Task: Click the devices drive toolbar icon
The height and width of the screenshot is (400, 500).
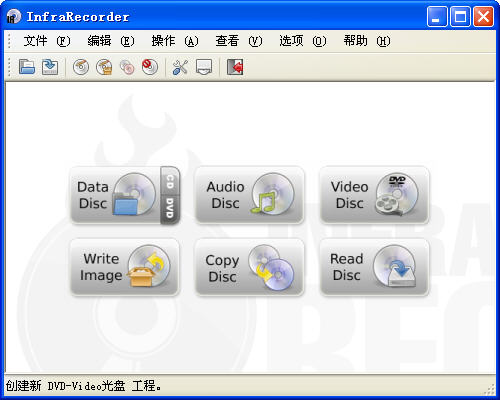Action: pyautogui.click(x=204, y=67)
